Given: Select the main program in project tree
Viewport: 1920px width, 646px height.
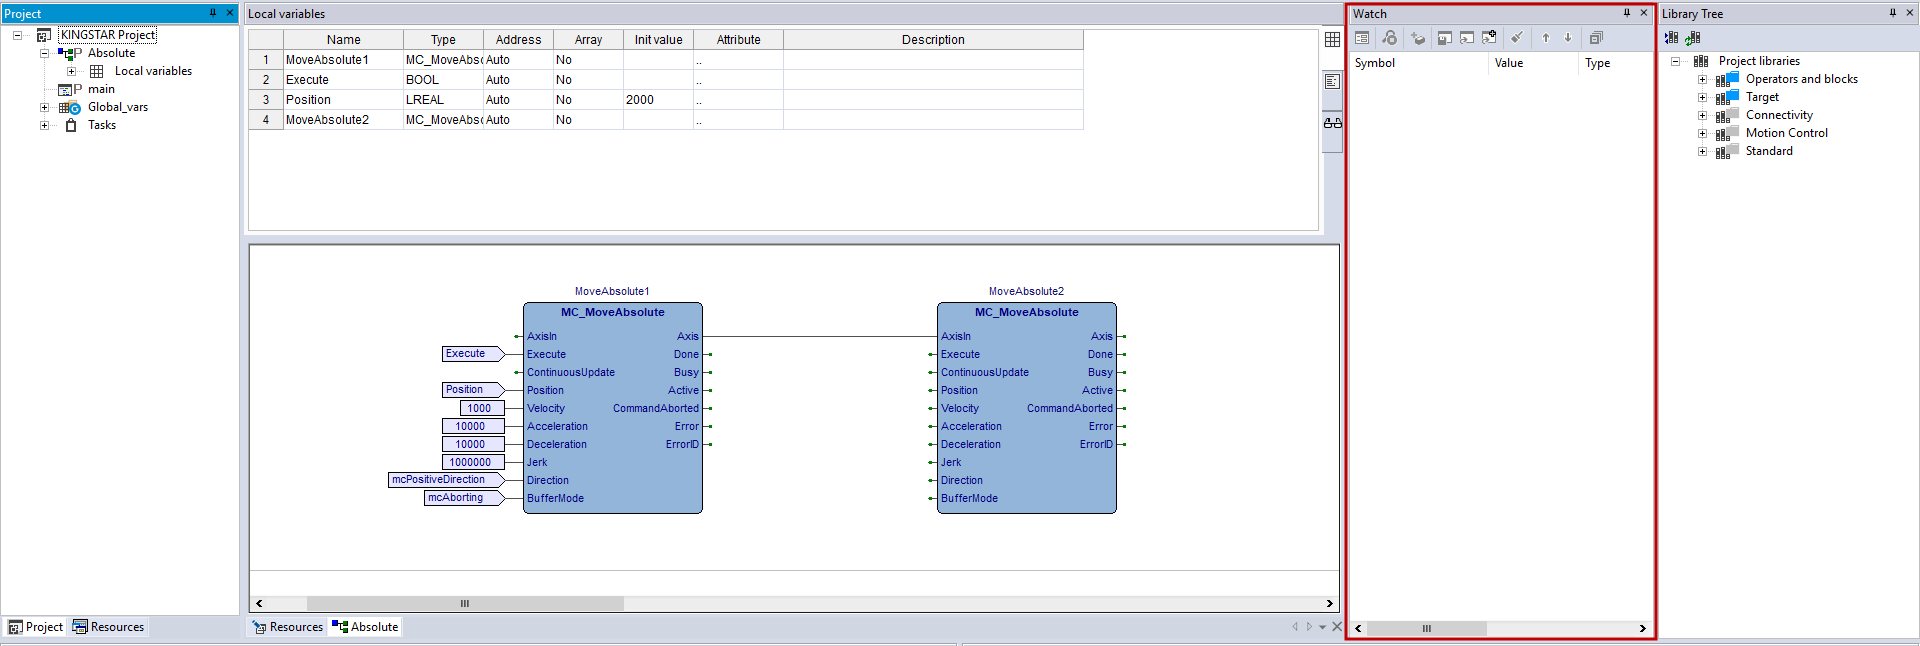Looking at the screenshot, I should [x=101, y=89].
